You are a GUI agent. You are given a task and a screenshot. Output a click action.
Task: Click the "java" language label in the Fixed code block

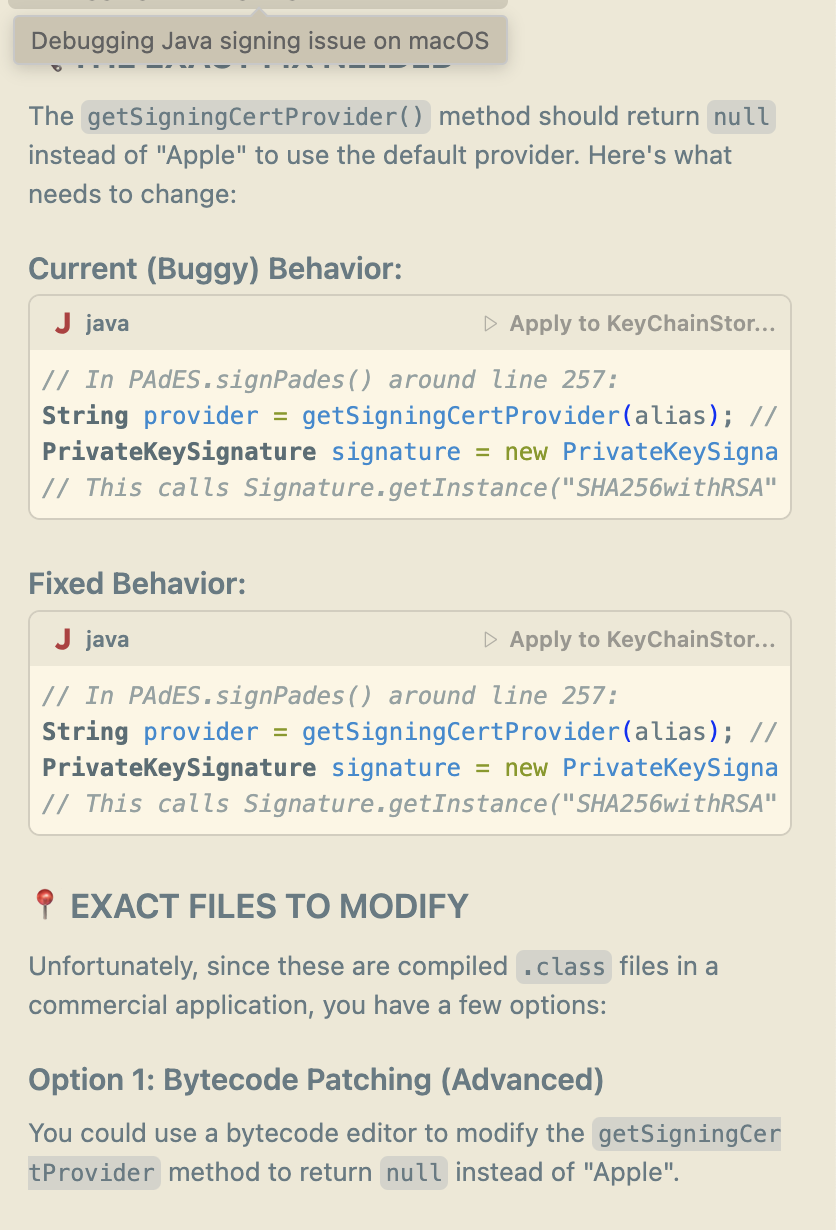[x=107, y=640]
